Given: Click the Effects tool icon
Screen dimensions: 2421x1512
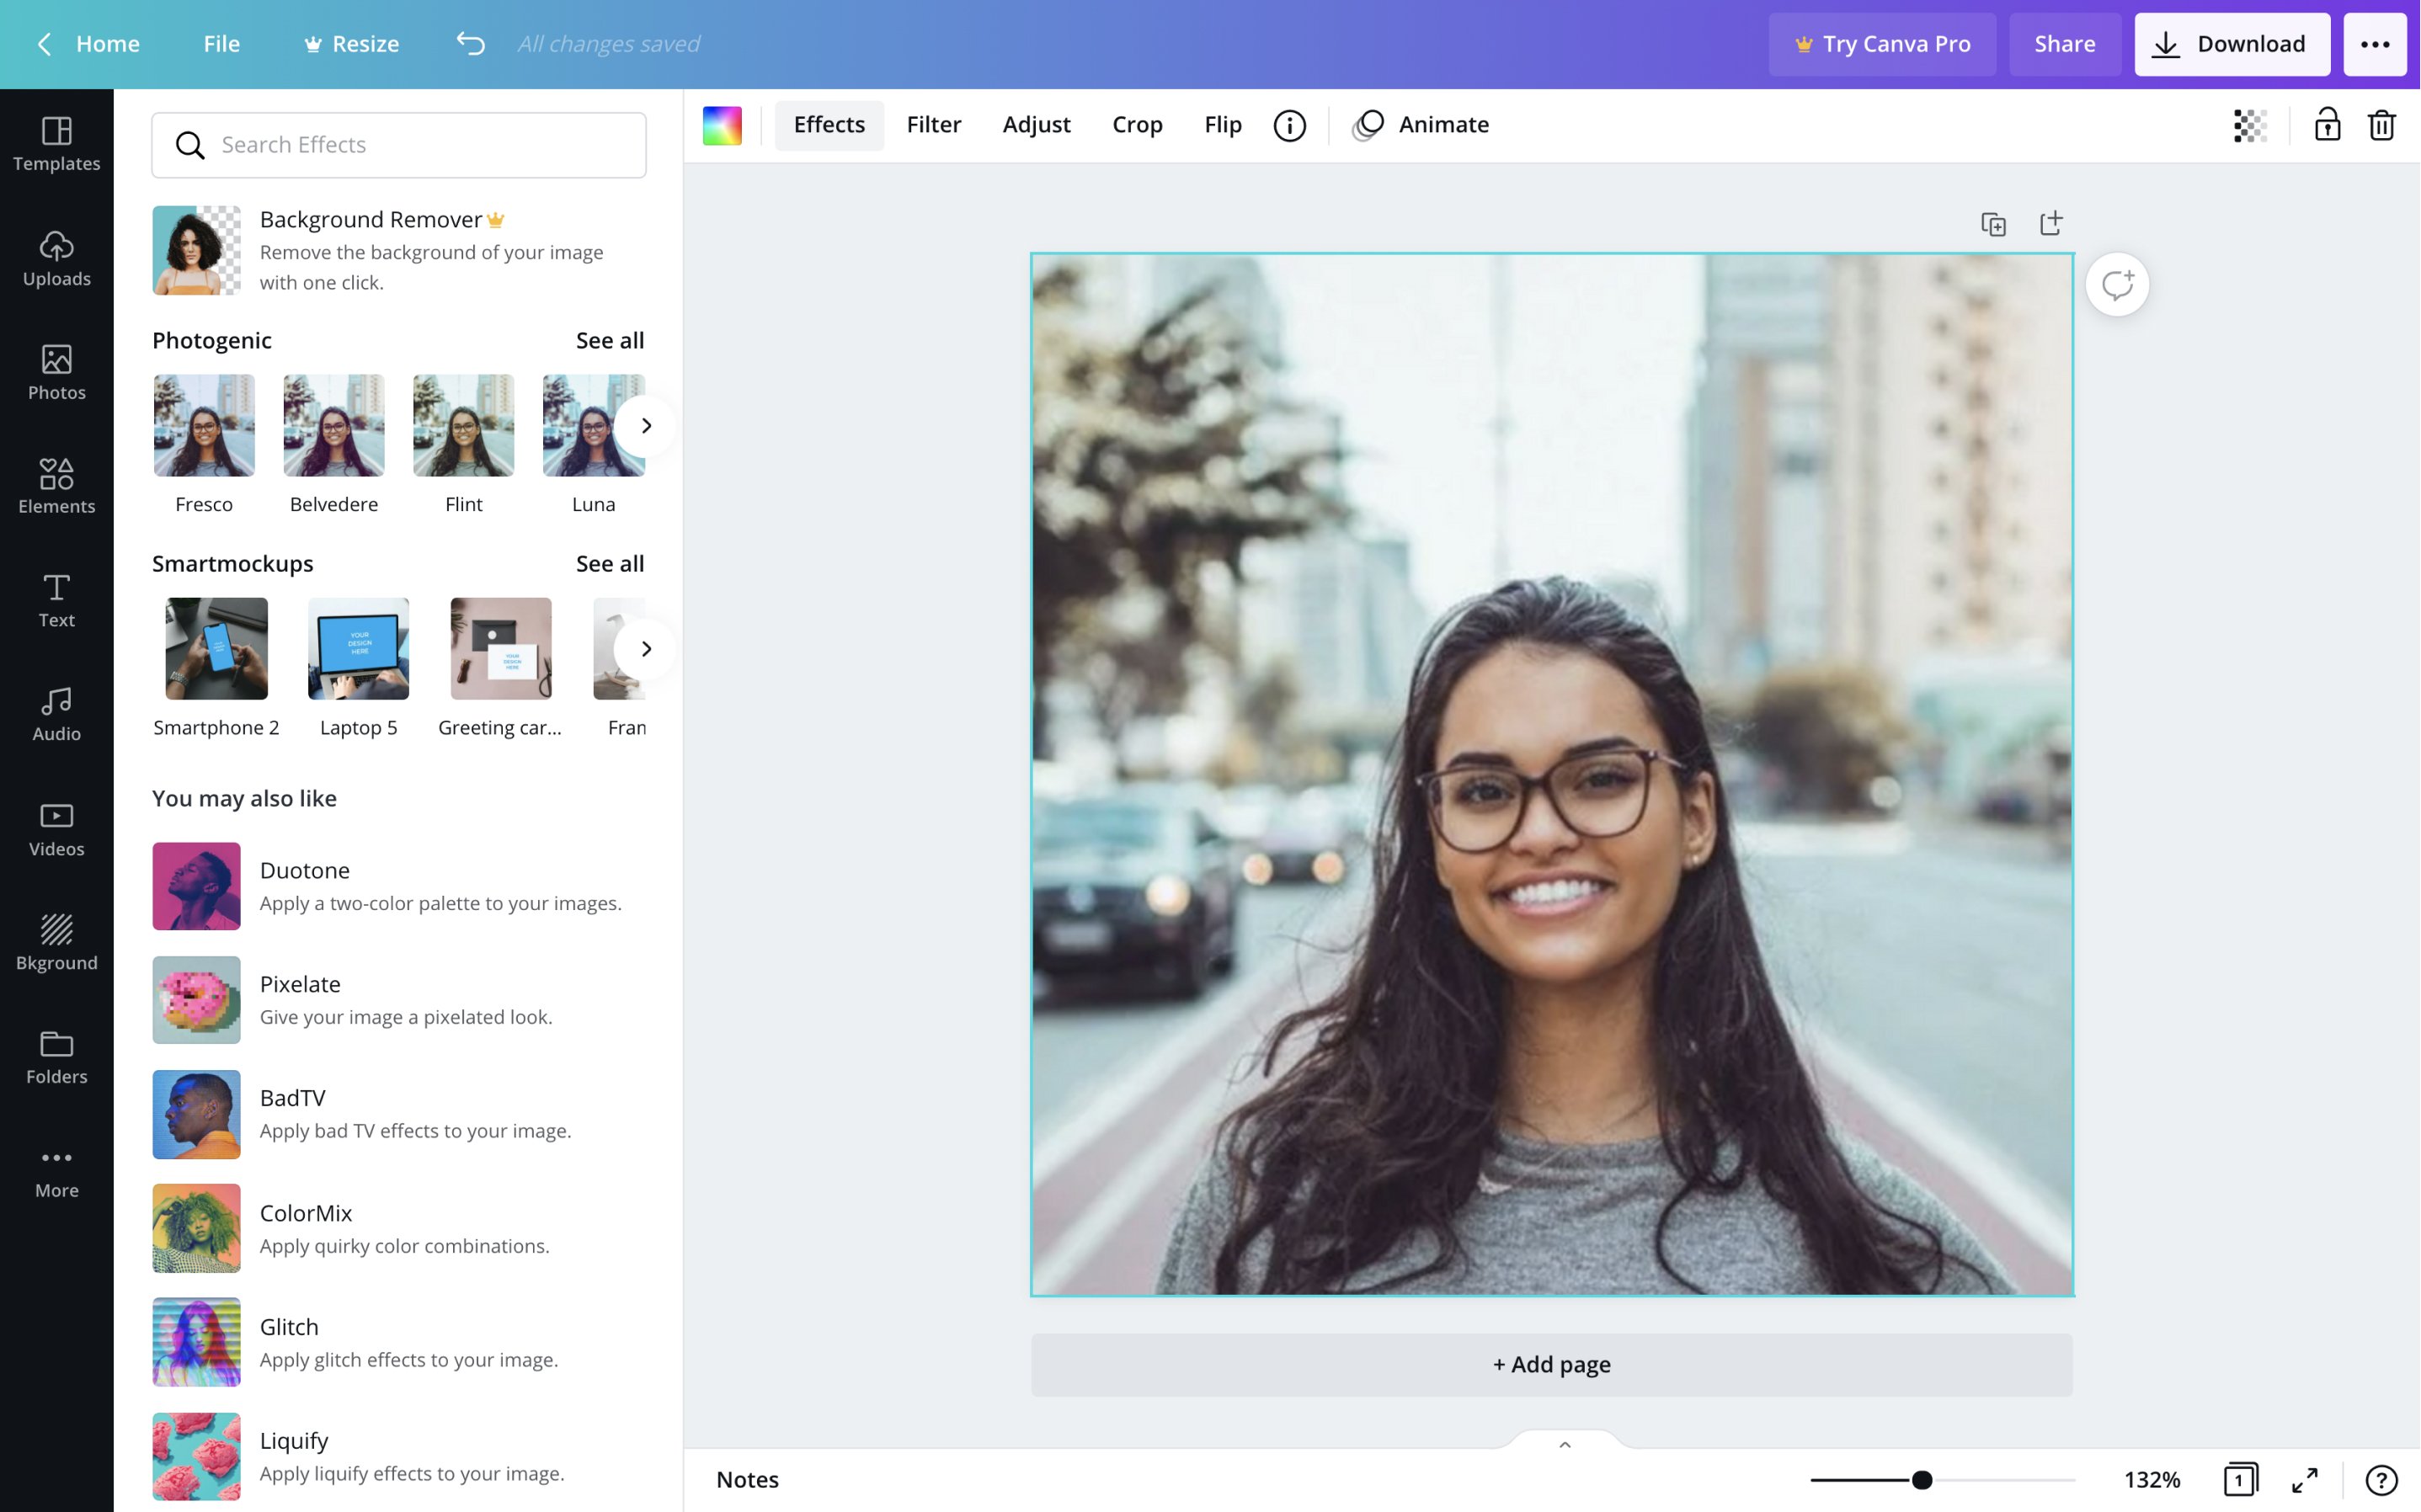Looking at the screenshot, I should 829,124.
